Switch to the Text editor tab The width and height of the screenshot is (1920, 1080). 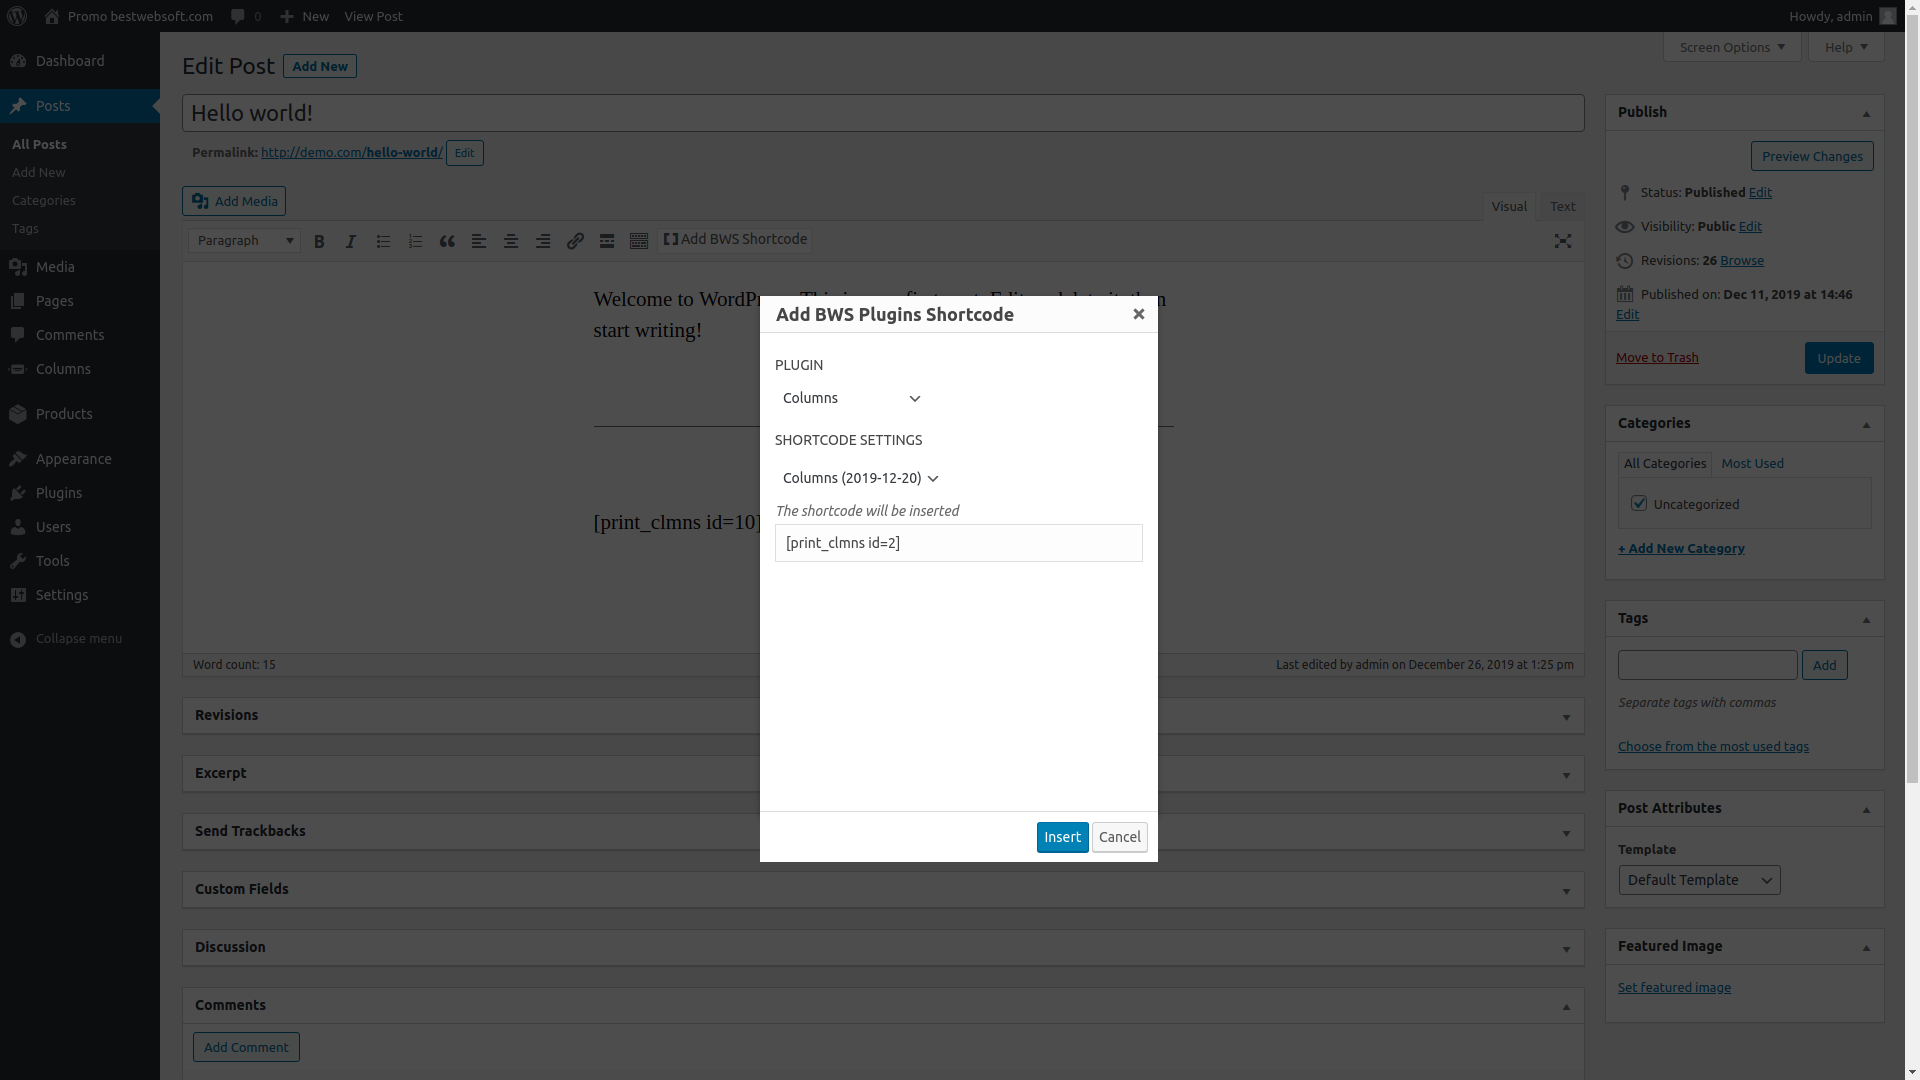[x=1562, y=207]
